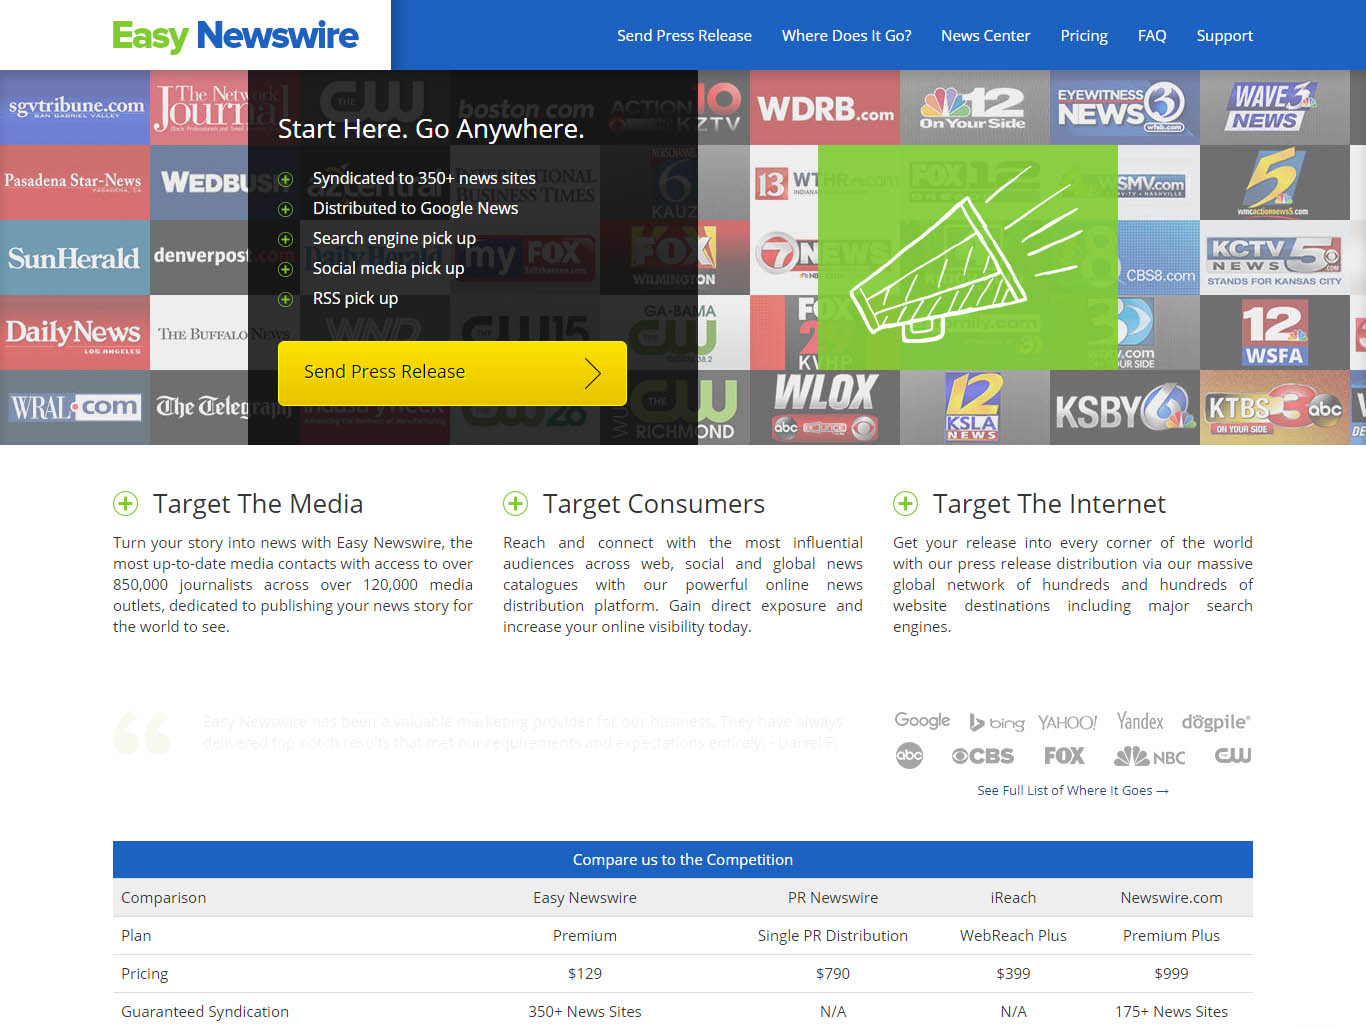Click the CBS eye logo
1366x1029 pixels.
click(x=982, y=756)
